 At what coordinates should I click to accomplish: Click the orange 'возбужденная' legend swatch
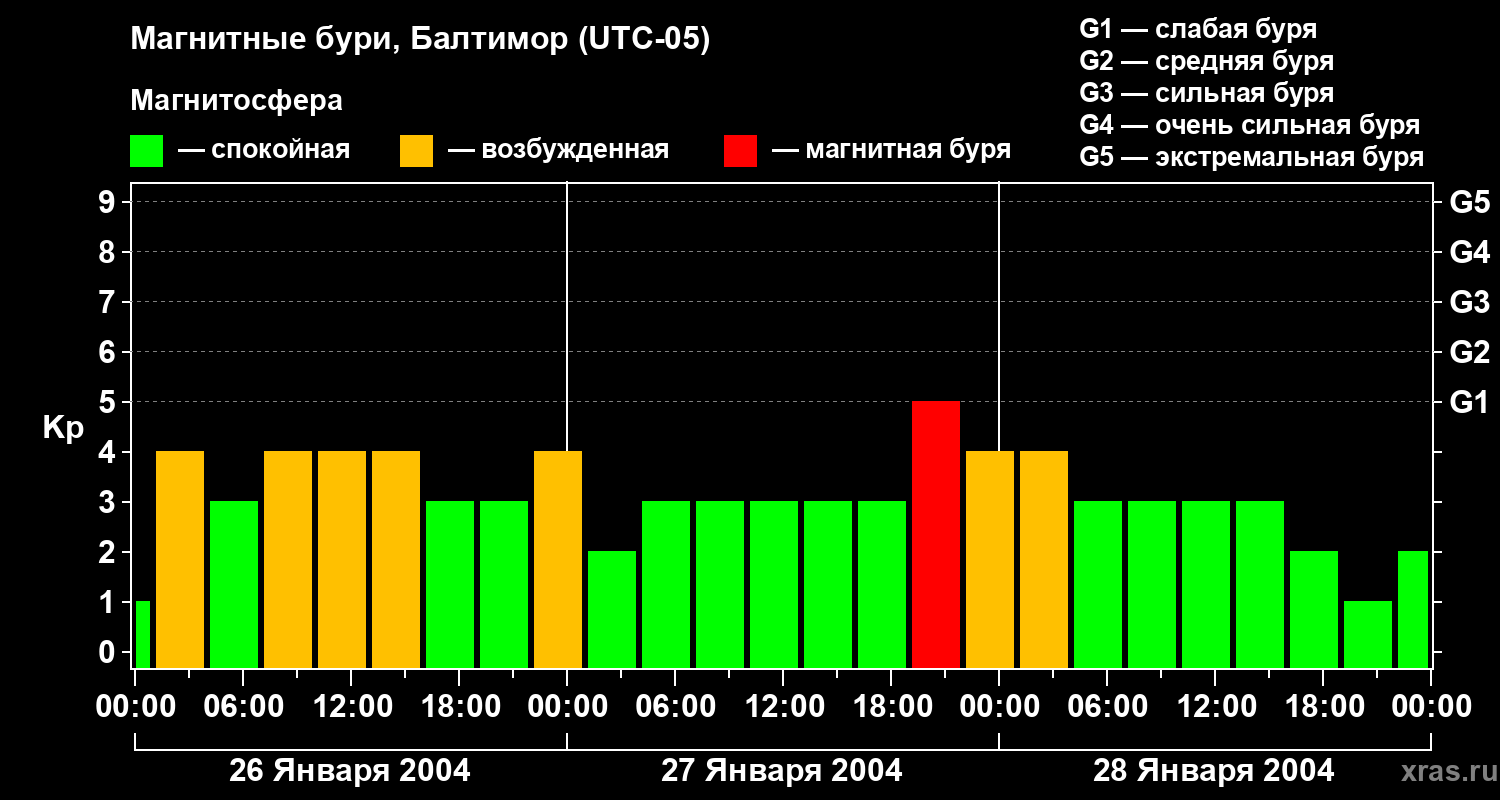tap(416, 151)
